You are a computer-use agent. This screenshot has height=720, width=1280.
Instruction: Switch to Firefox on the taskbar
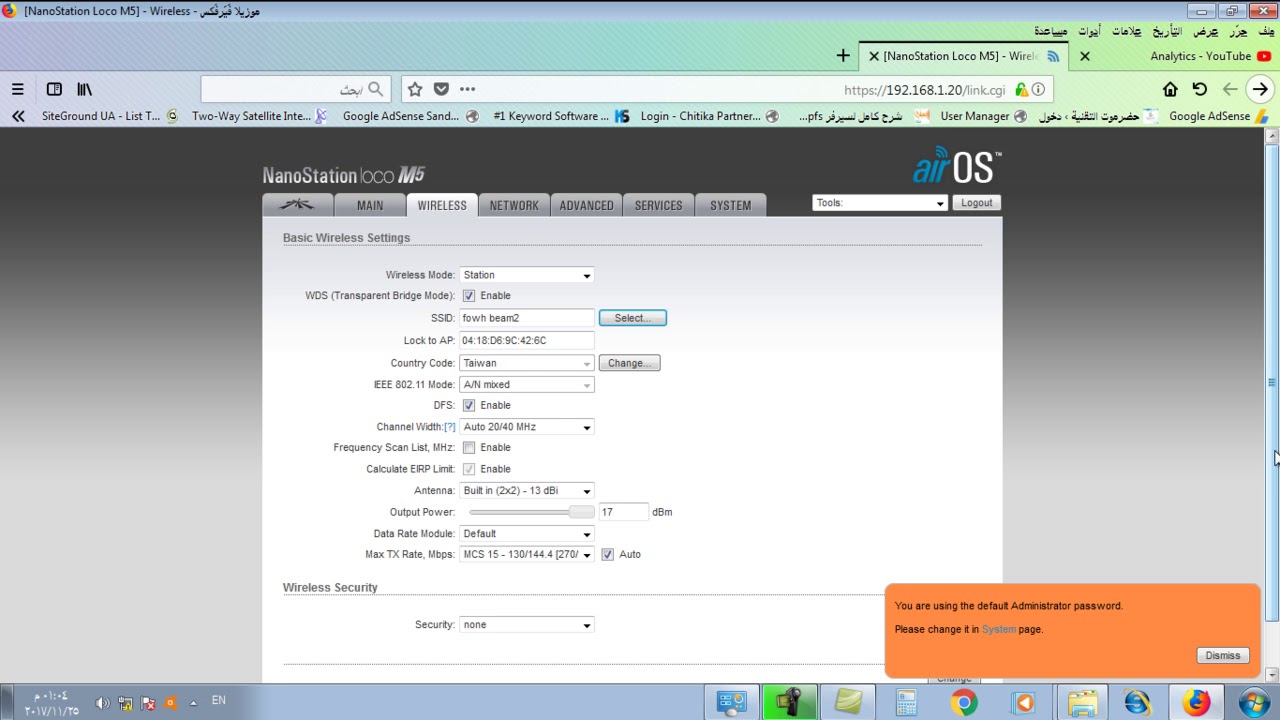[x=1196, y=702]
